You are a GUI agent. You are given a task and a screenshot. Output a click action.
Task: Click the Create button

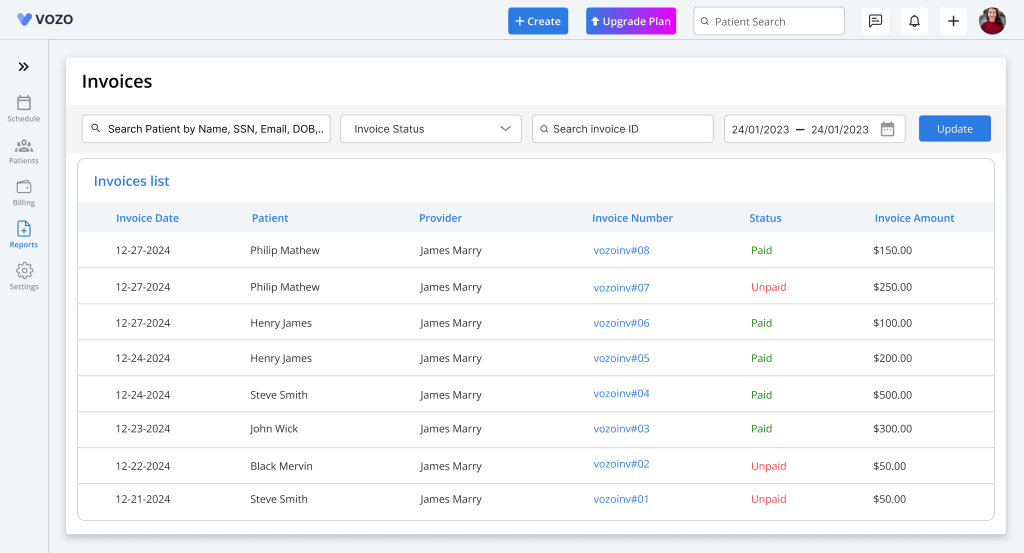[x=538, y=21]
